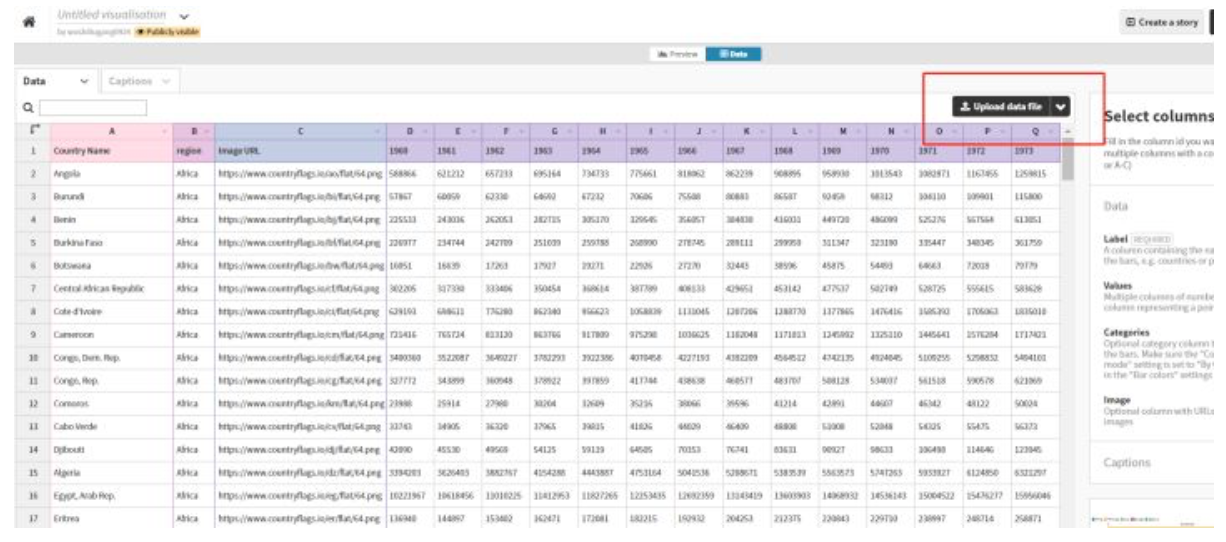Image resolution: width=1226 pixels, height=542 pixels.
Task: Select the Cameroon cell
Action: (111, 334)
